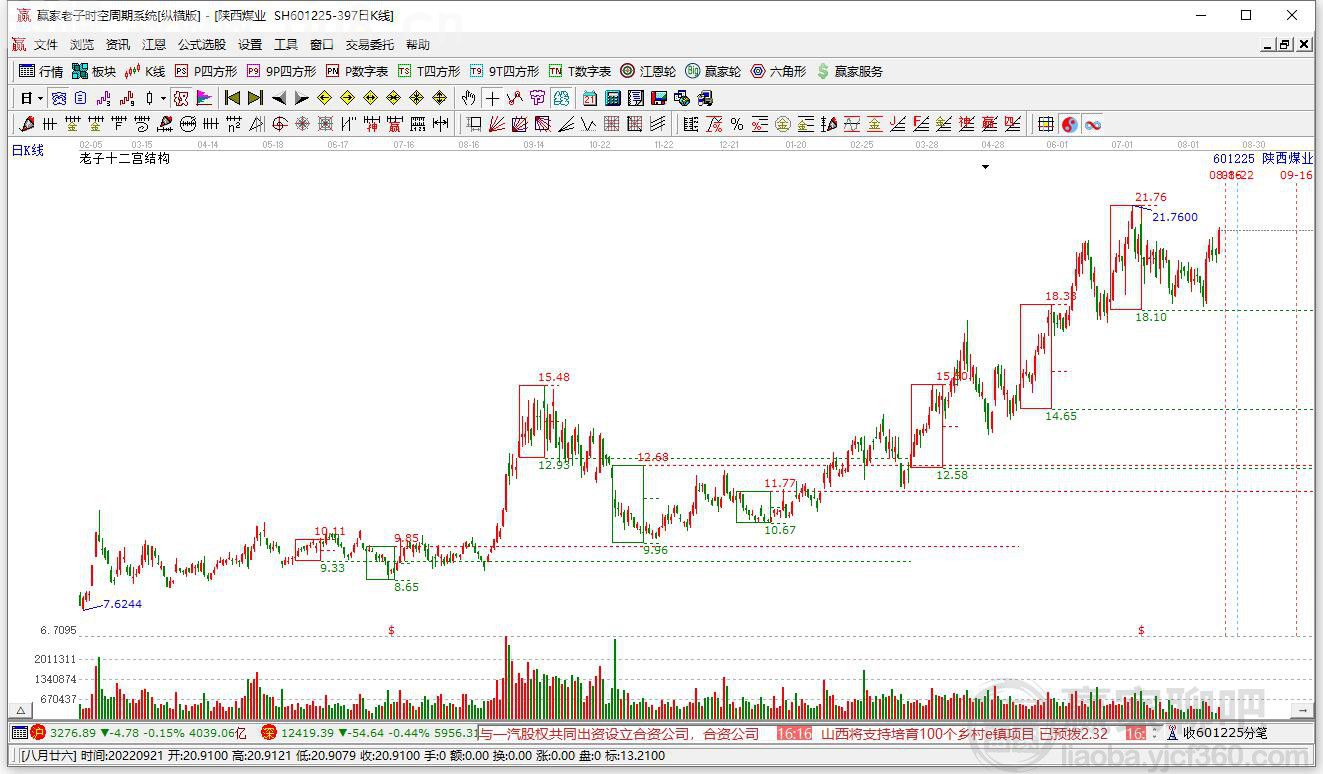
Task: Jump to first bar with green skip-back
Action: point(232,98)
